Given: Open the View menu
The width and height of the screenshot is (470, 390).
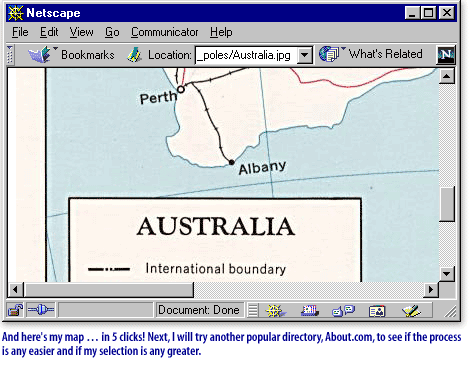Looking at the screenshot, I should (x=82, y=32).
